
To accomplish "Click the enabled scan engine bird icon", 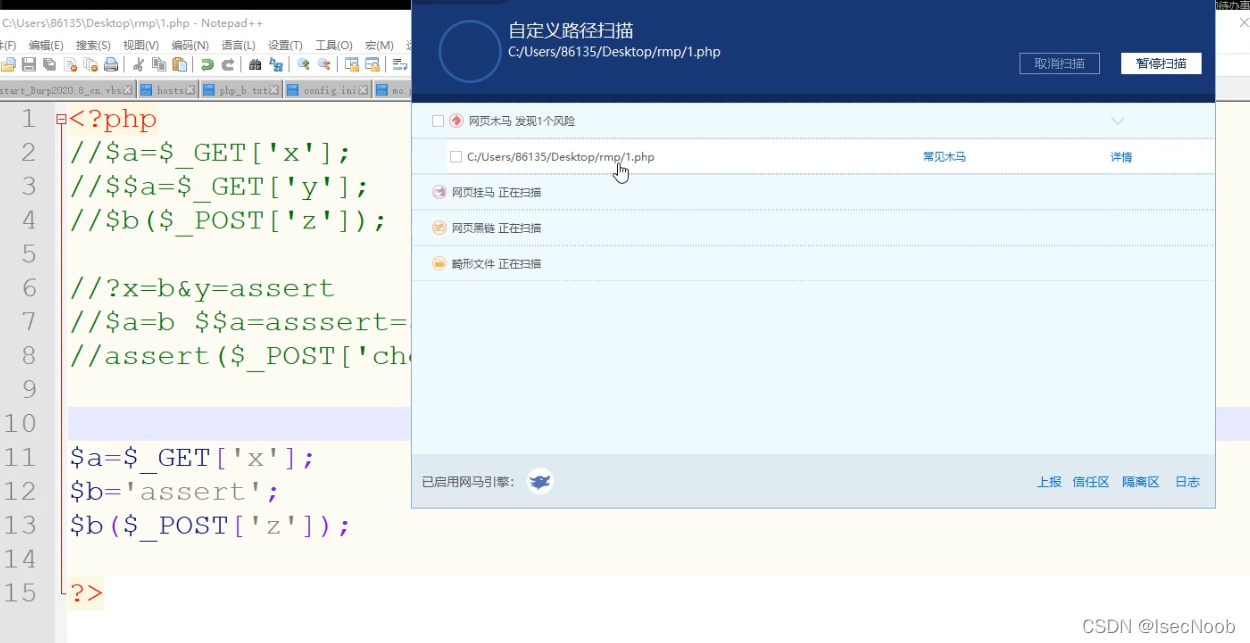I will tap(540, 482).
